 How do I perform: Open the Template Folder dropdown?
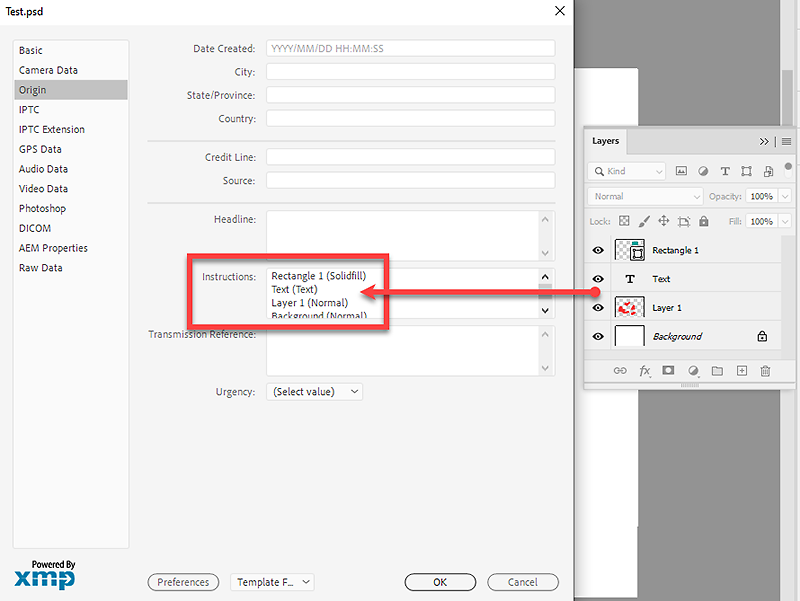coord(272,582)
